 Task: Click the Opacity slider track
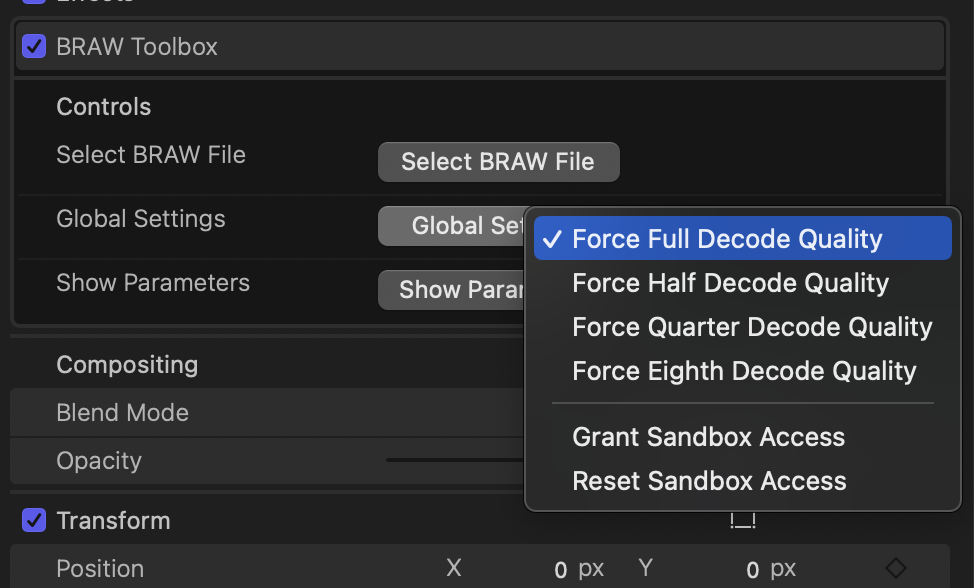coord(455,460)
